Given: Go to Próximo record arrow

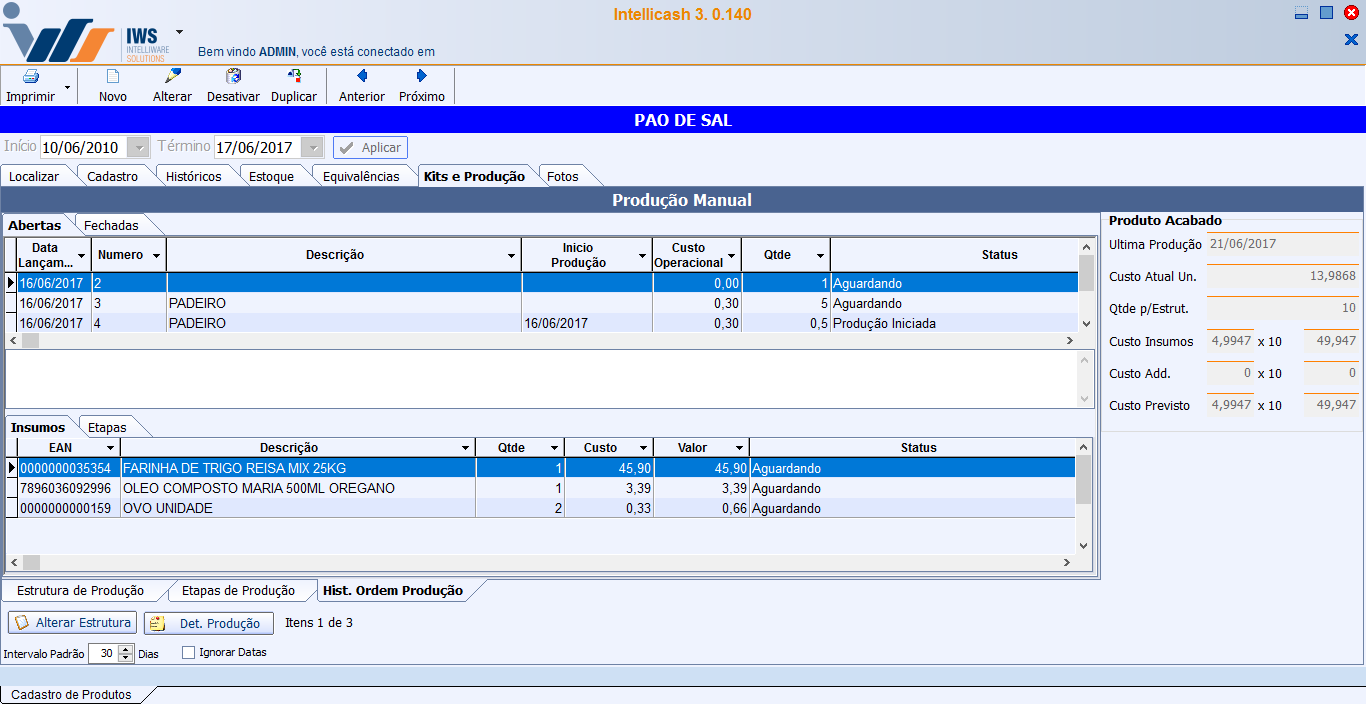Looking at the screenshot, I should tap(421, 77).
